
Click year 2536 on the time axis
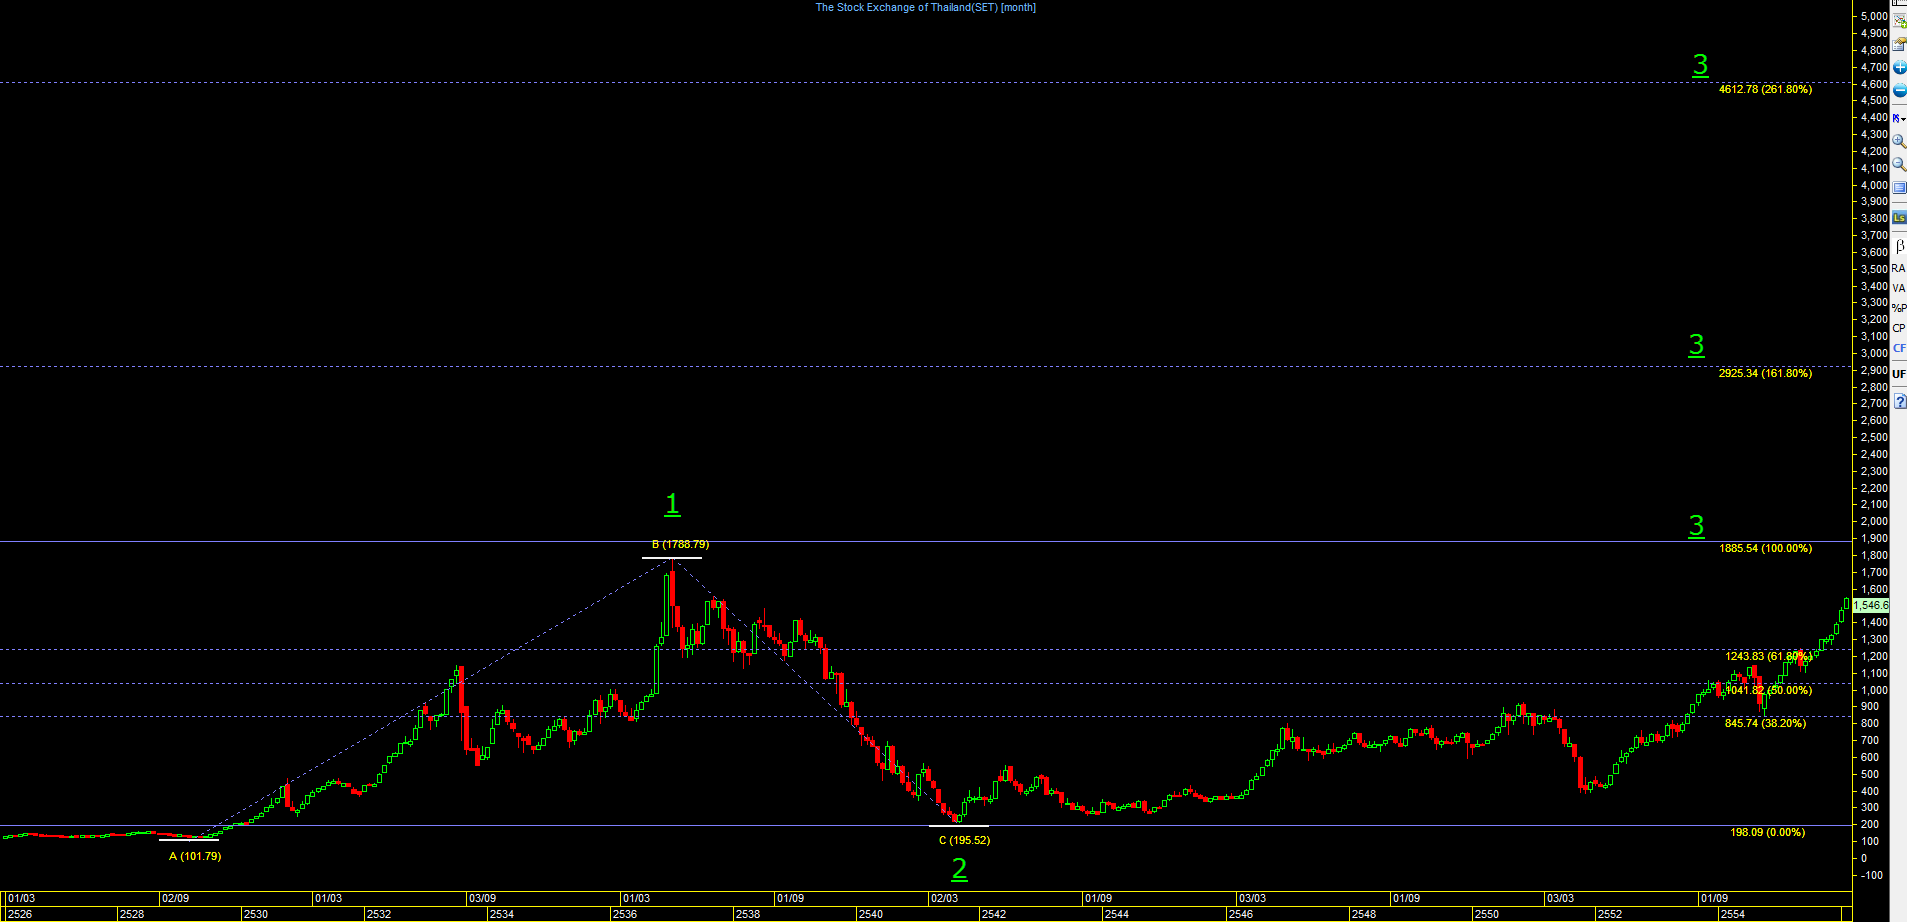coord(625,914)
